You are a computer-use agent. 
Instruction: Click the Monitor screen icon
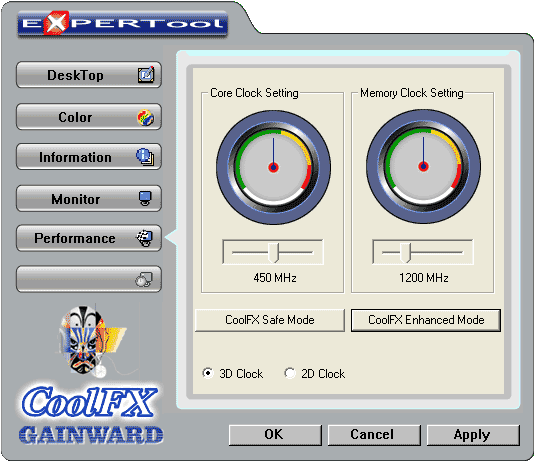click(145, 198)
